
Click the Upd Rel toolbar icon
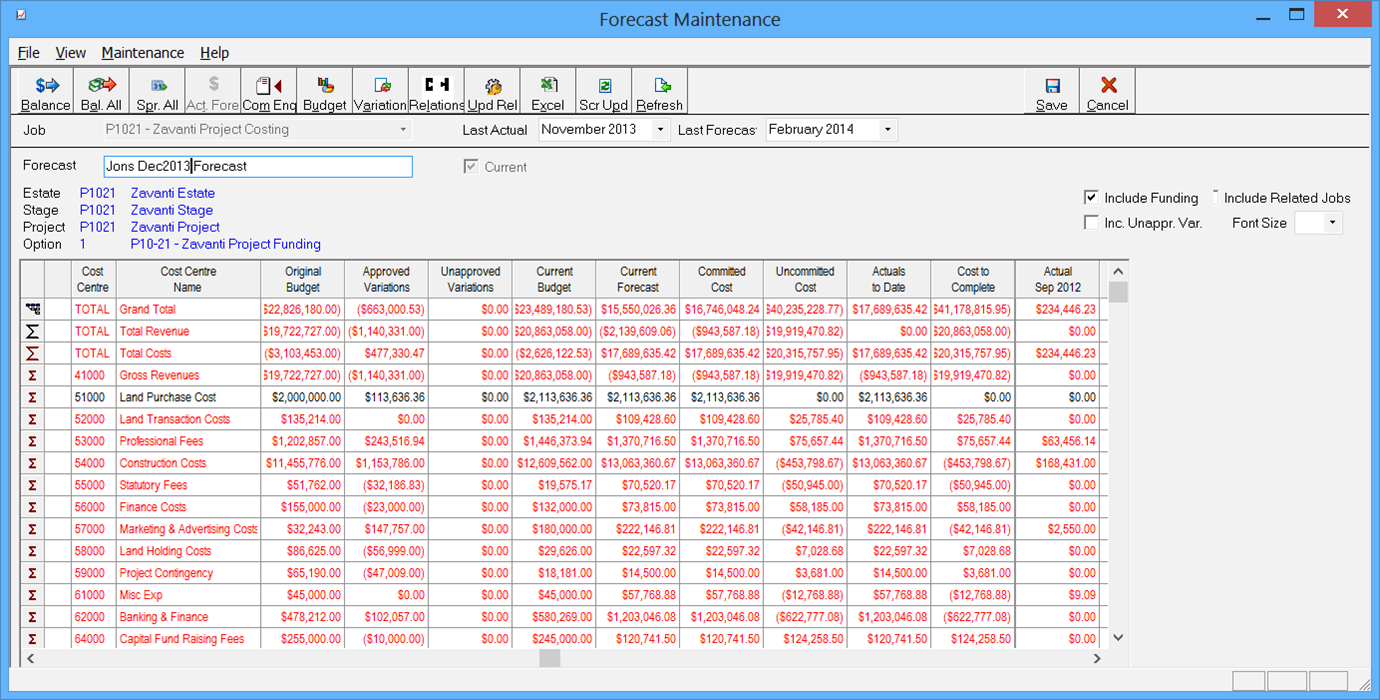(x=492, y=91)
